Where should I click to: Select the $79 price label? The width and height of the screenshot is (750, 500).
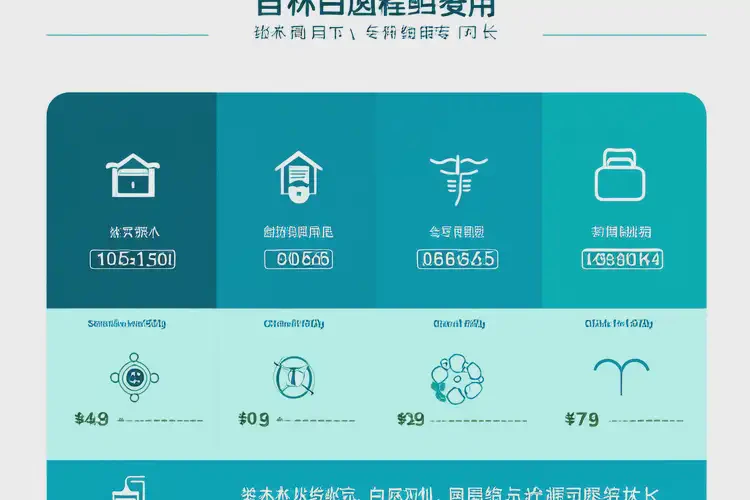(582, 419)
